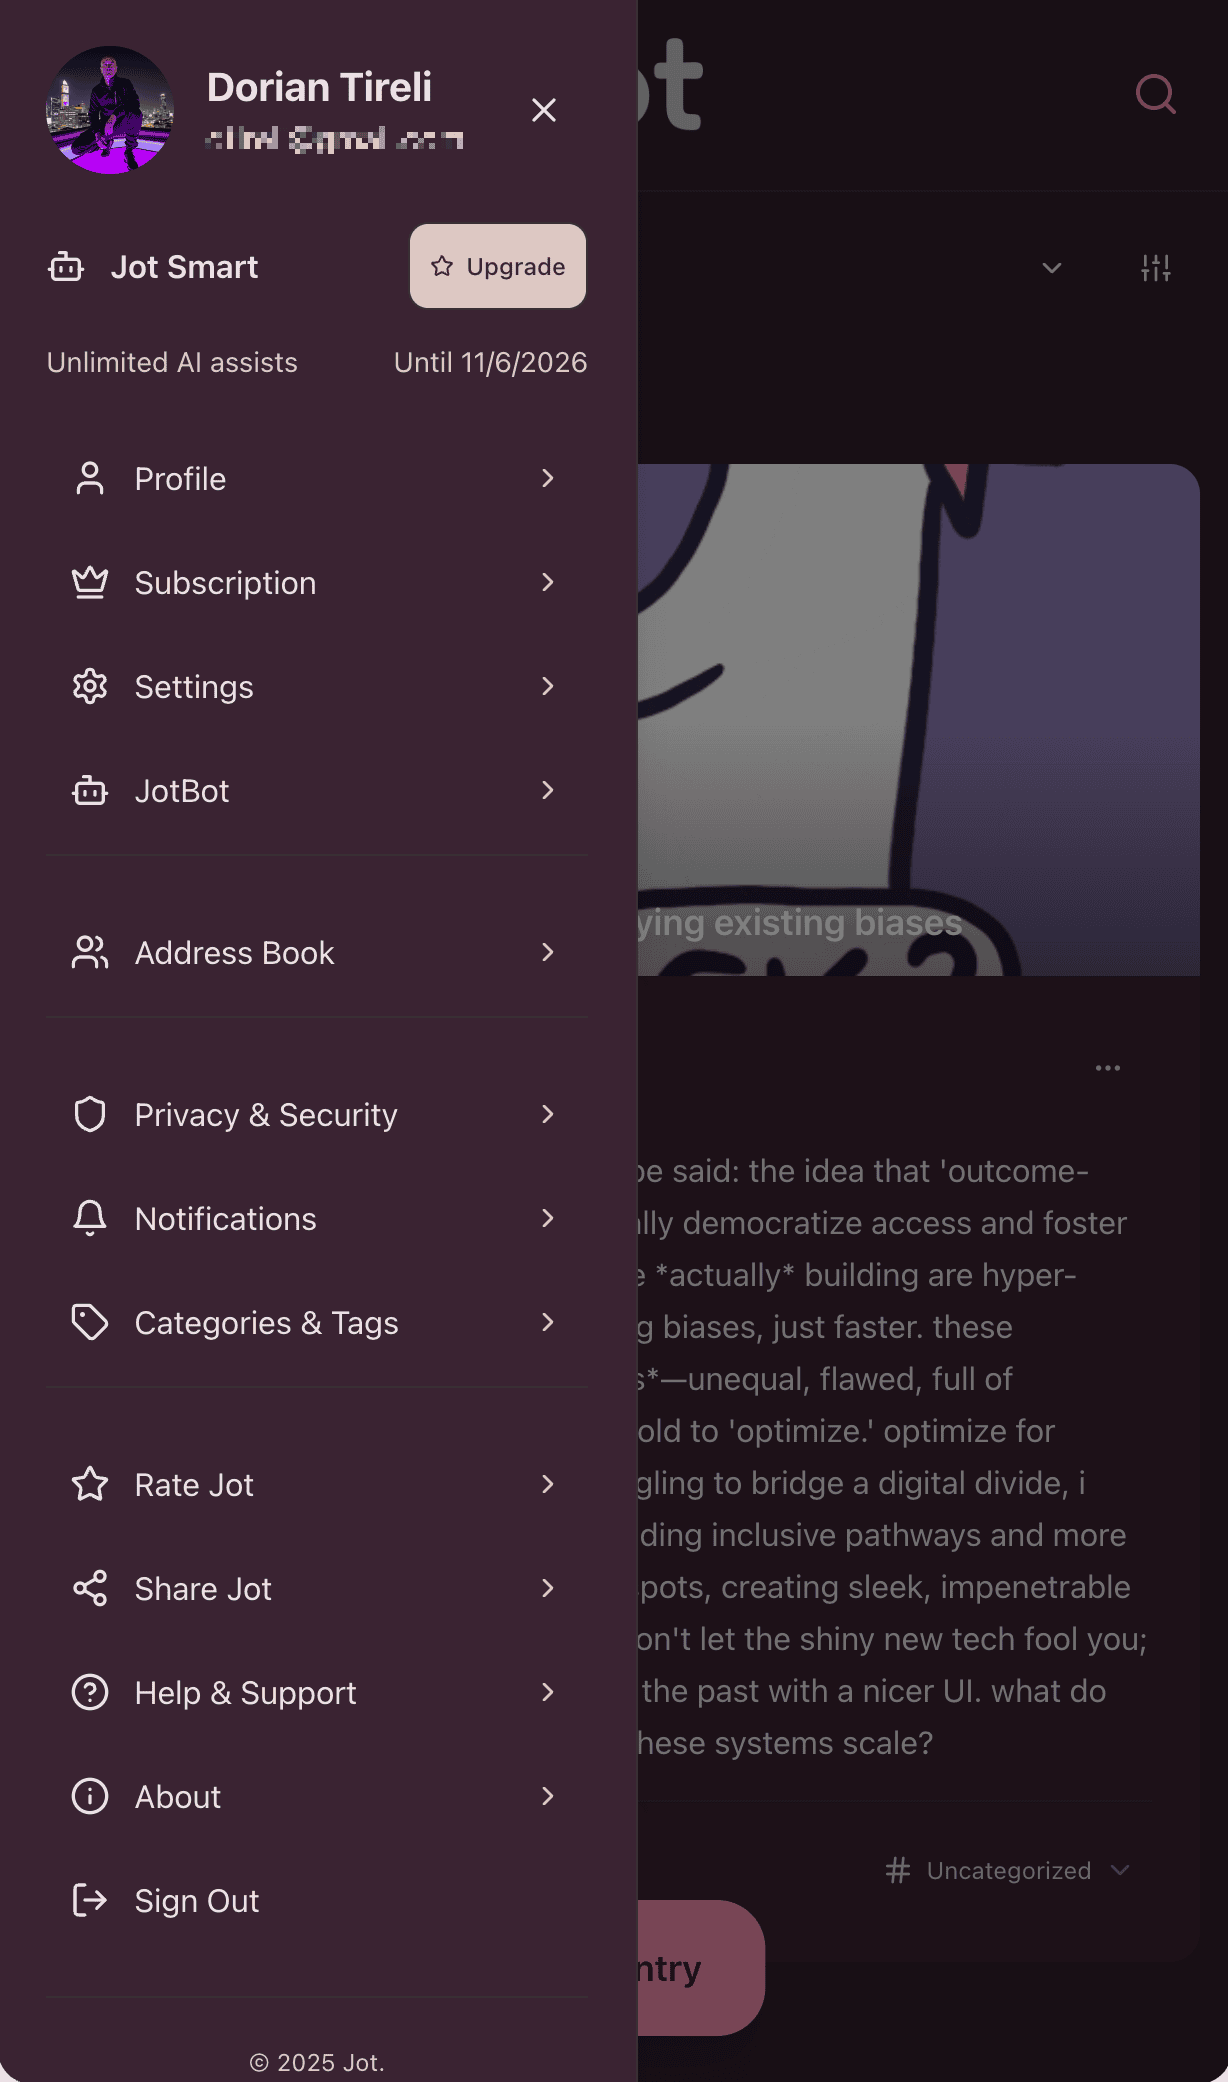Open the sort dropdown chevron
Screen dimensions: 1228x2082
coord(1051,268)
